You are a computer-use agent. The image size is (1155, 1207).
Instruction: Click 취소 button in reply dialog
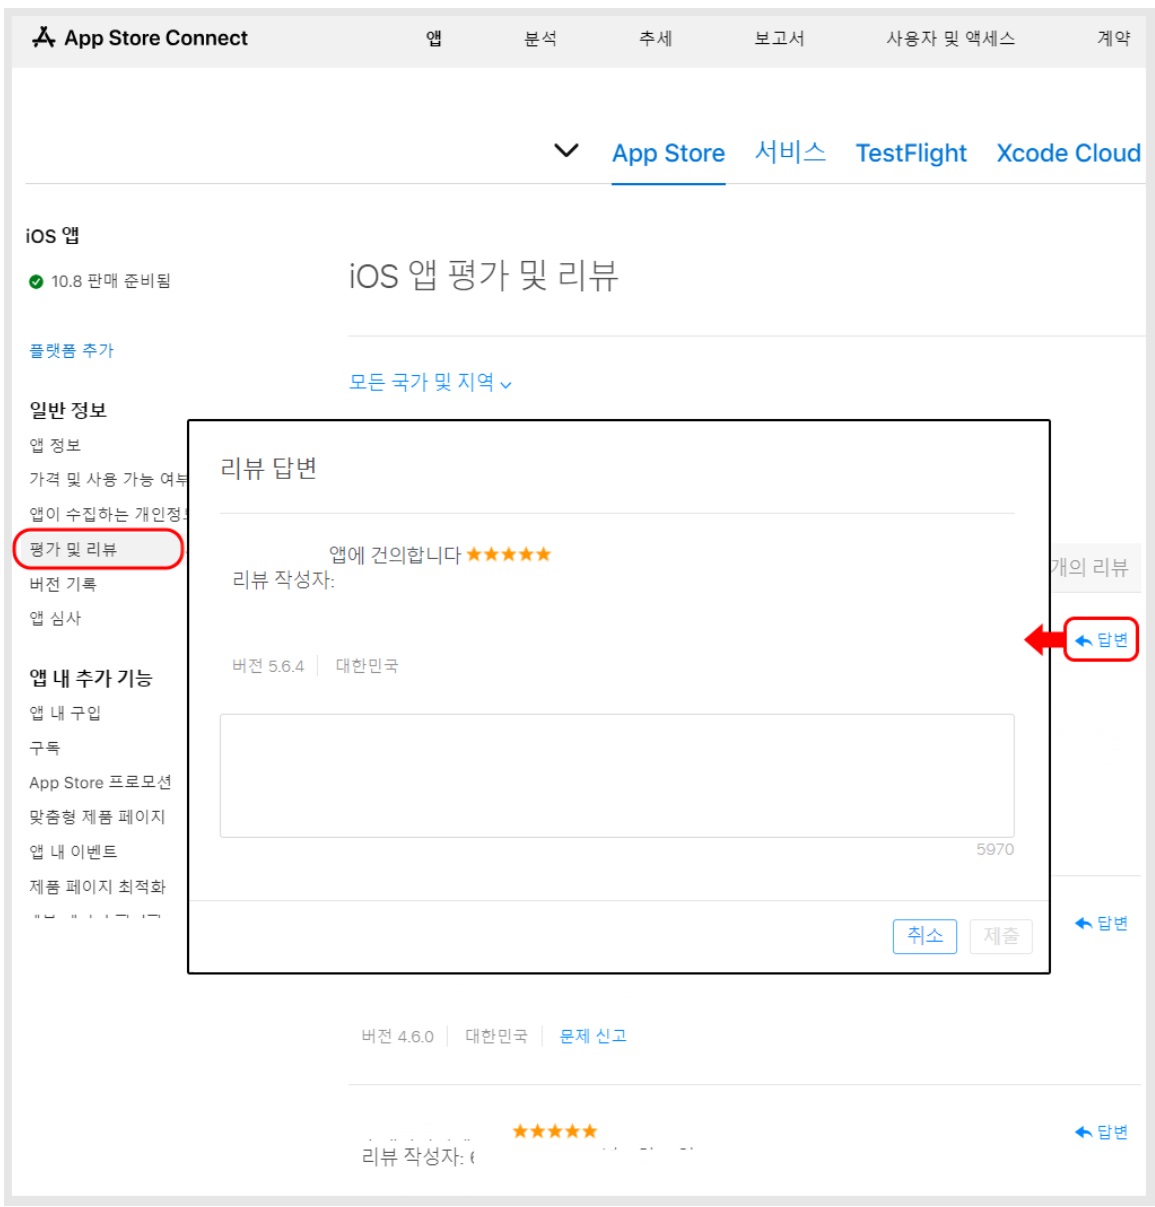925,936
